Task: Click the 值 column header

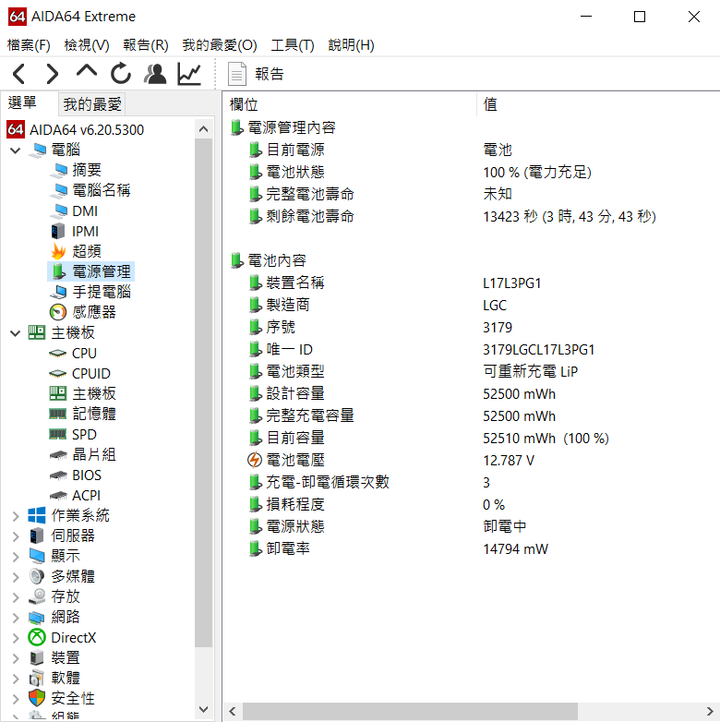Action: point(598,105)
